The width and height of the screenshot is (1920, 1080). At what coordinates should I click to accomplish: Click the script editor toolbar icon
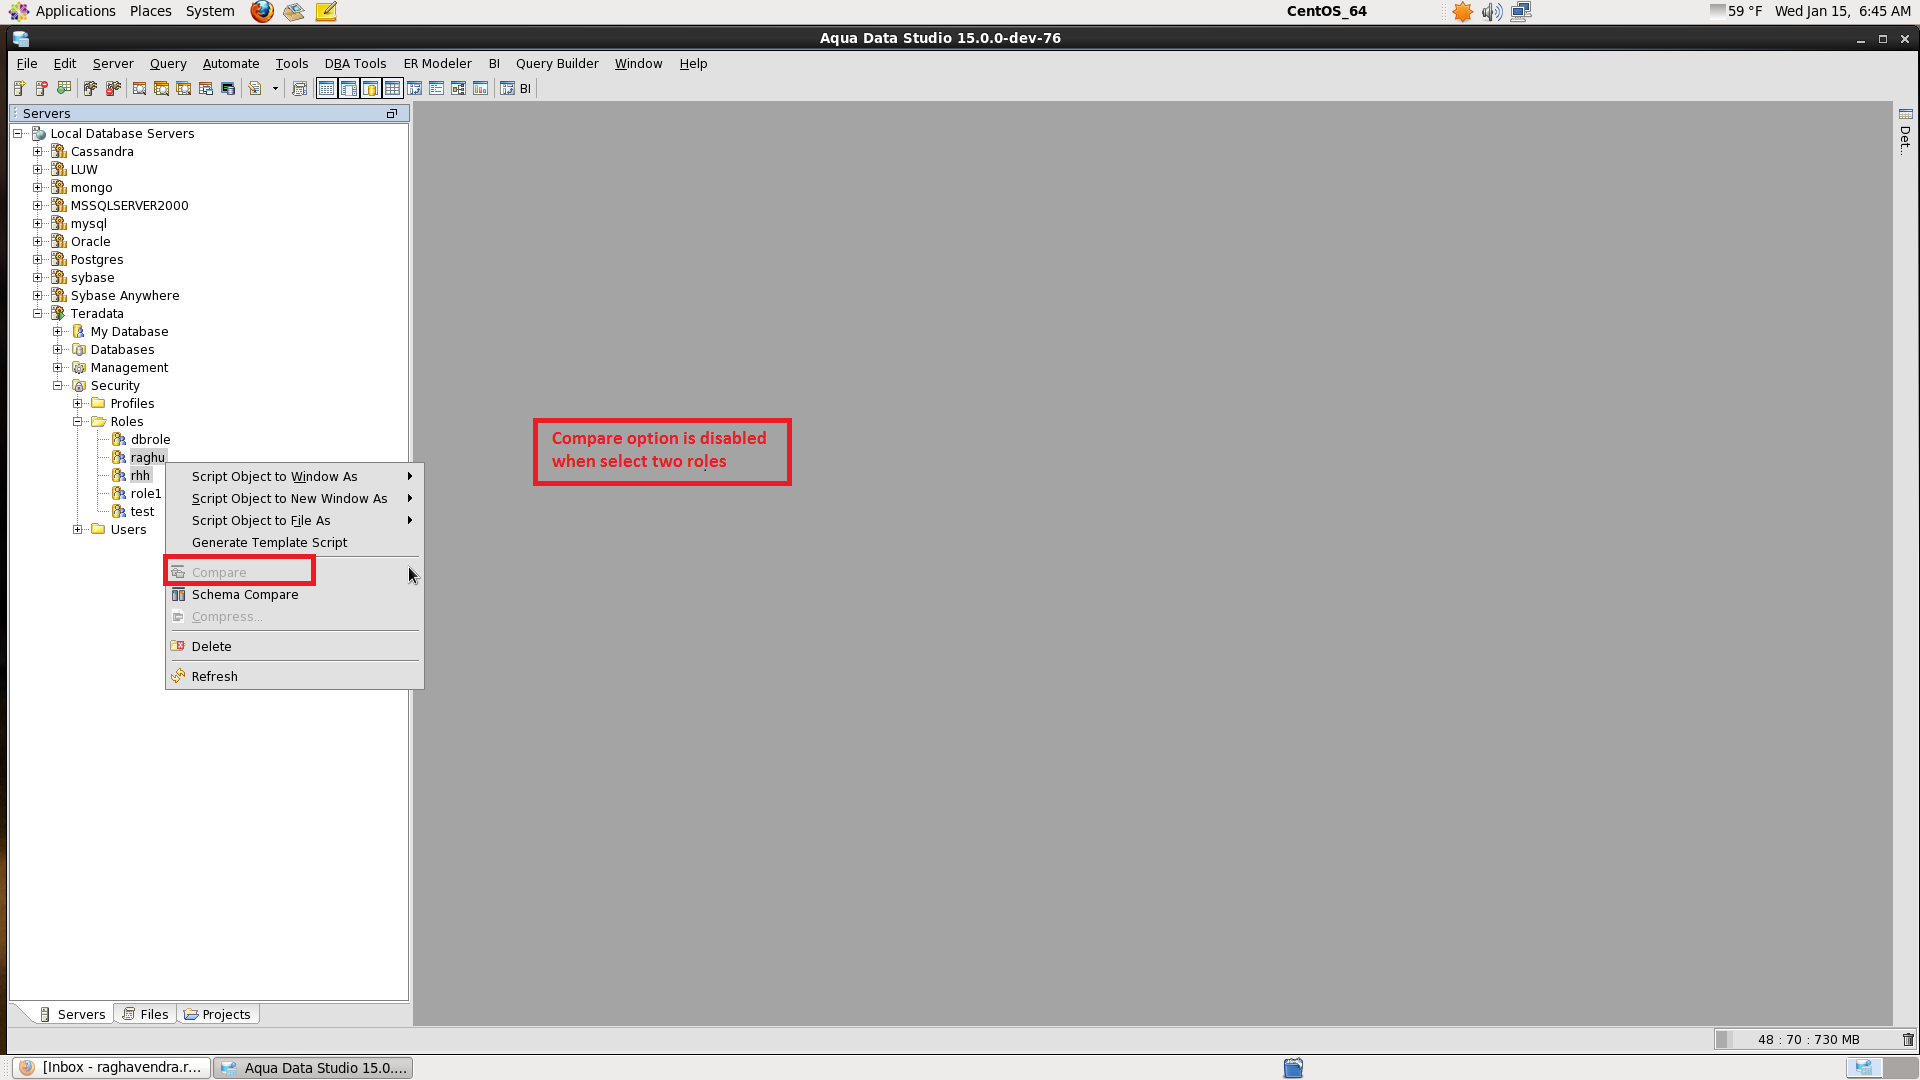pyautogui.click(x=255, y=89)
